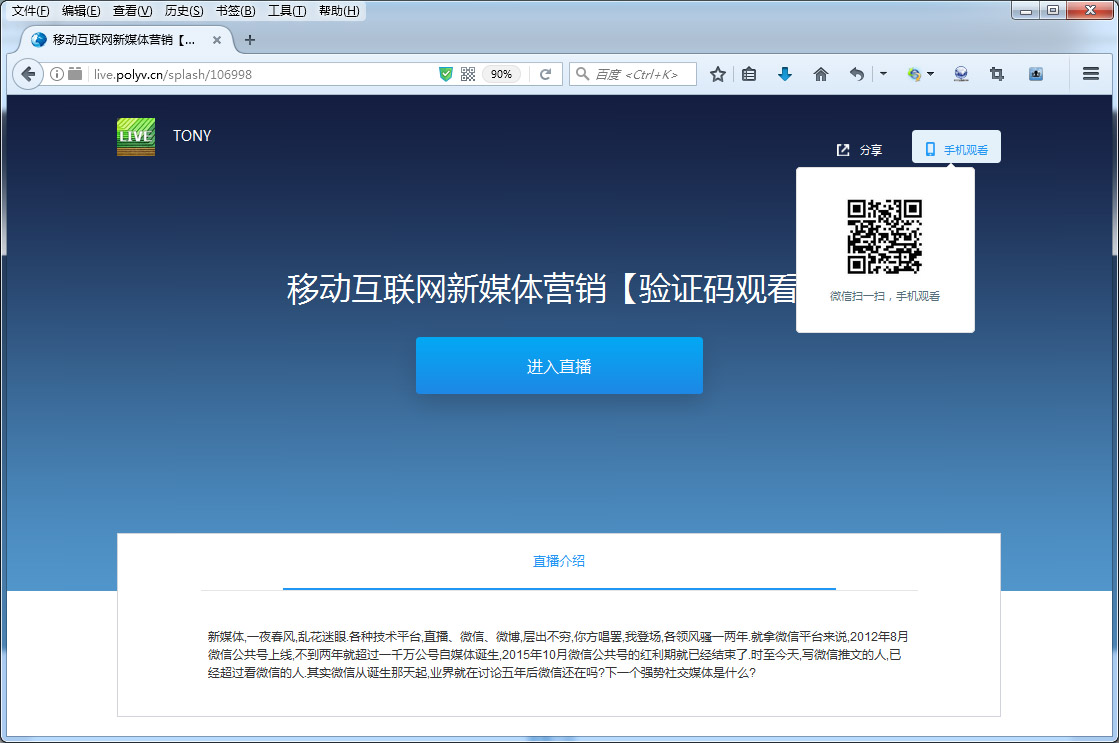Open the Firefox hamburger menu
This screenshot has height=743, width=1119.
(1090, 73)
